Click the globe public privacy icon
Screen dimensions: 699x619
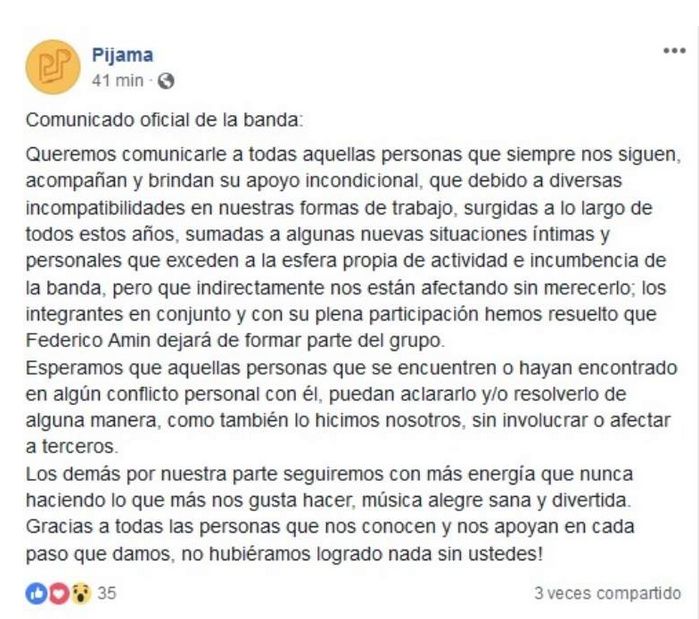(x=166, y=81)
